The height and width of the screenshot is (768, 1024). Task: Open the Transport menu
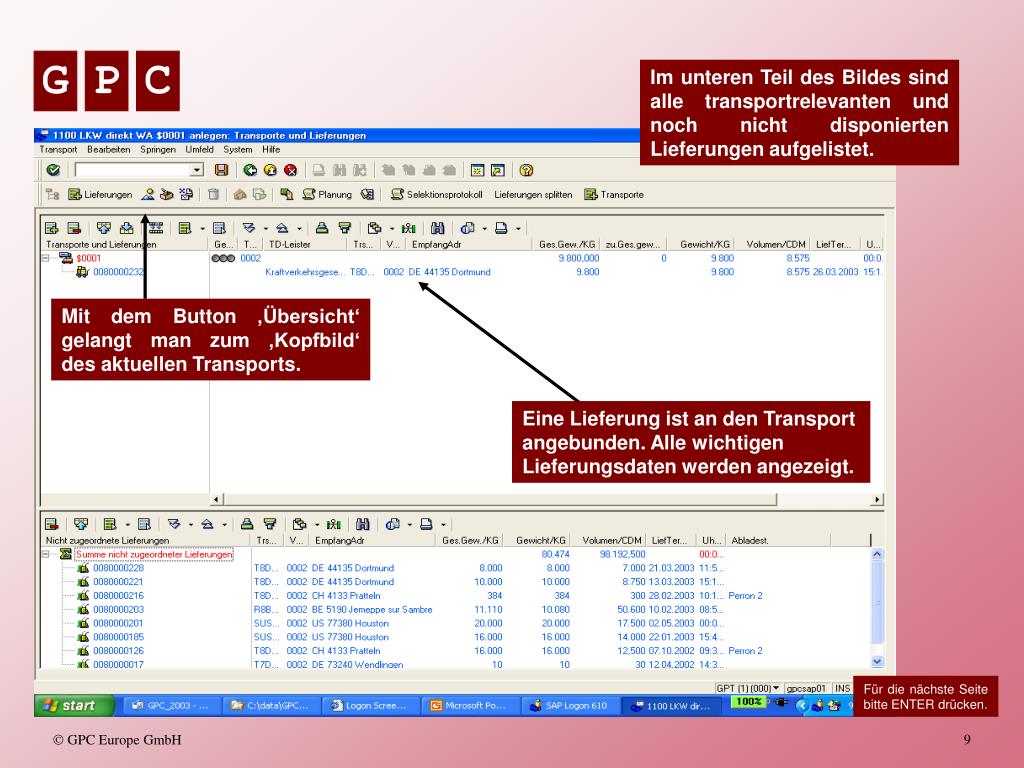point(58,150)
